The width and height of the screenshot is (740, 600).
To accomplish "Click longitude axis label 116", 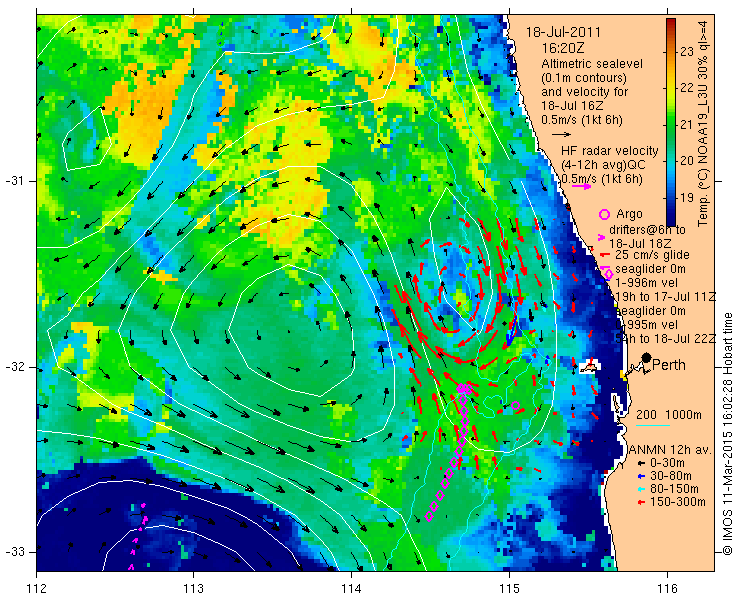I will 667,588.
